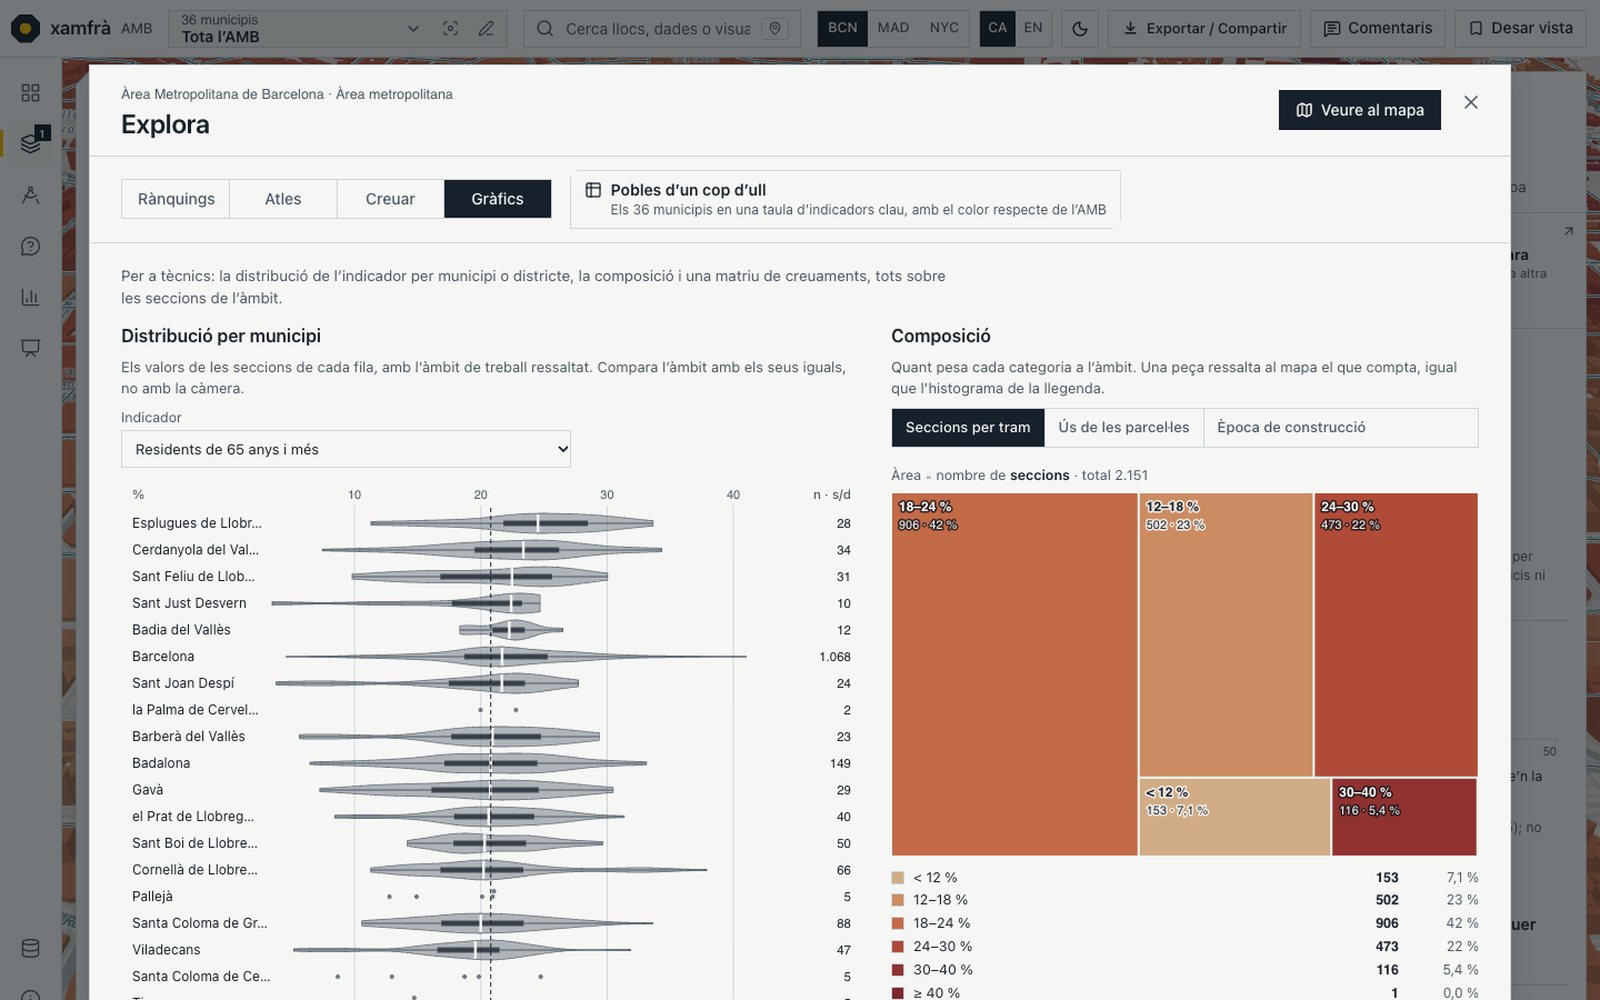Open the Creuar tab

(x=390, y=199)
